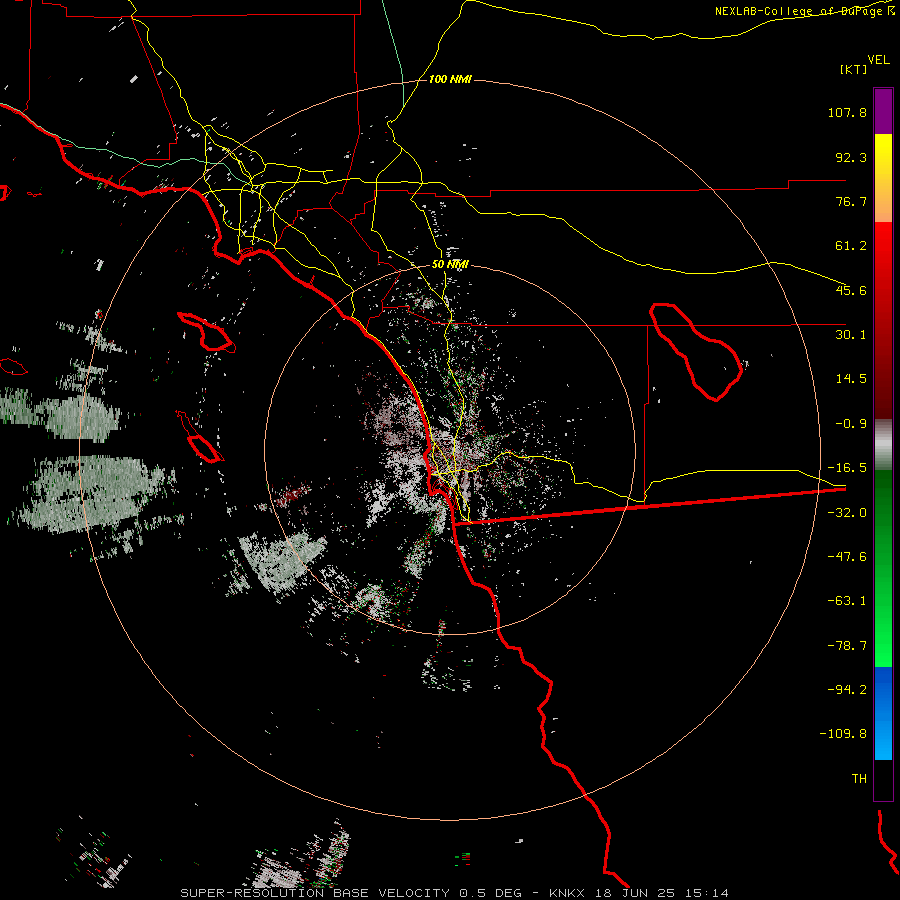Click the KNKX station identifier in caption

567,893
